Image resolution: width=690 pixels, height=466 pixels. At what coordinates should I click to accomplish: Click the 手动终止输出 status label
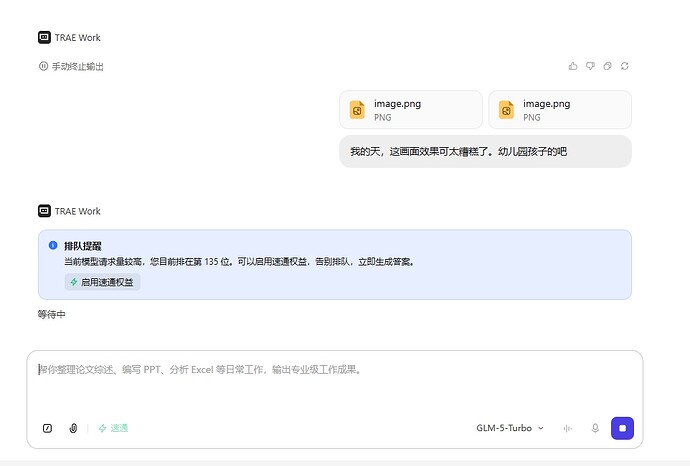click(x=78, y=66)
